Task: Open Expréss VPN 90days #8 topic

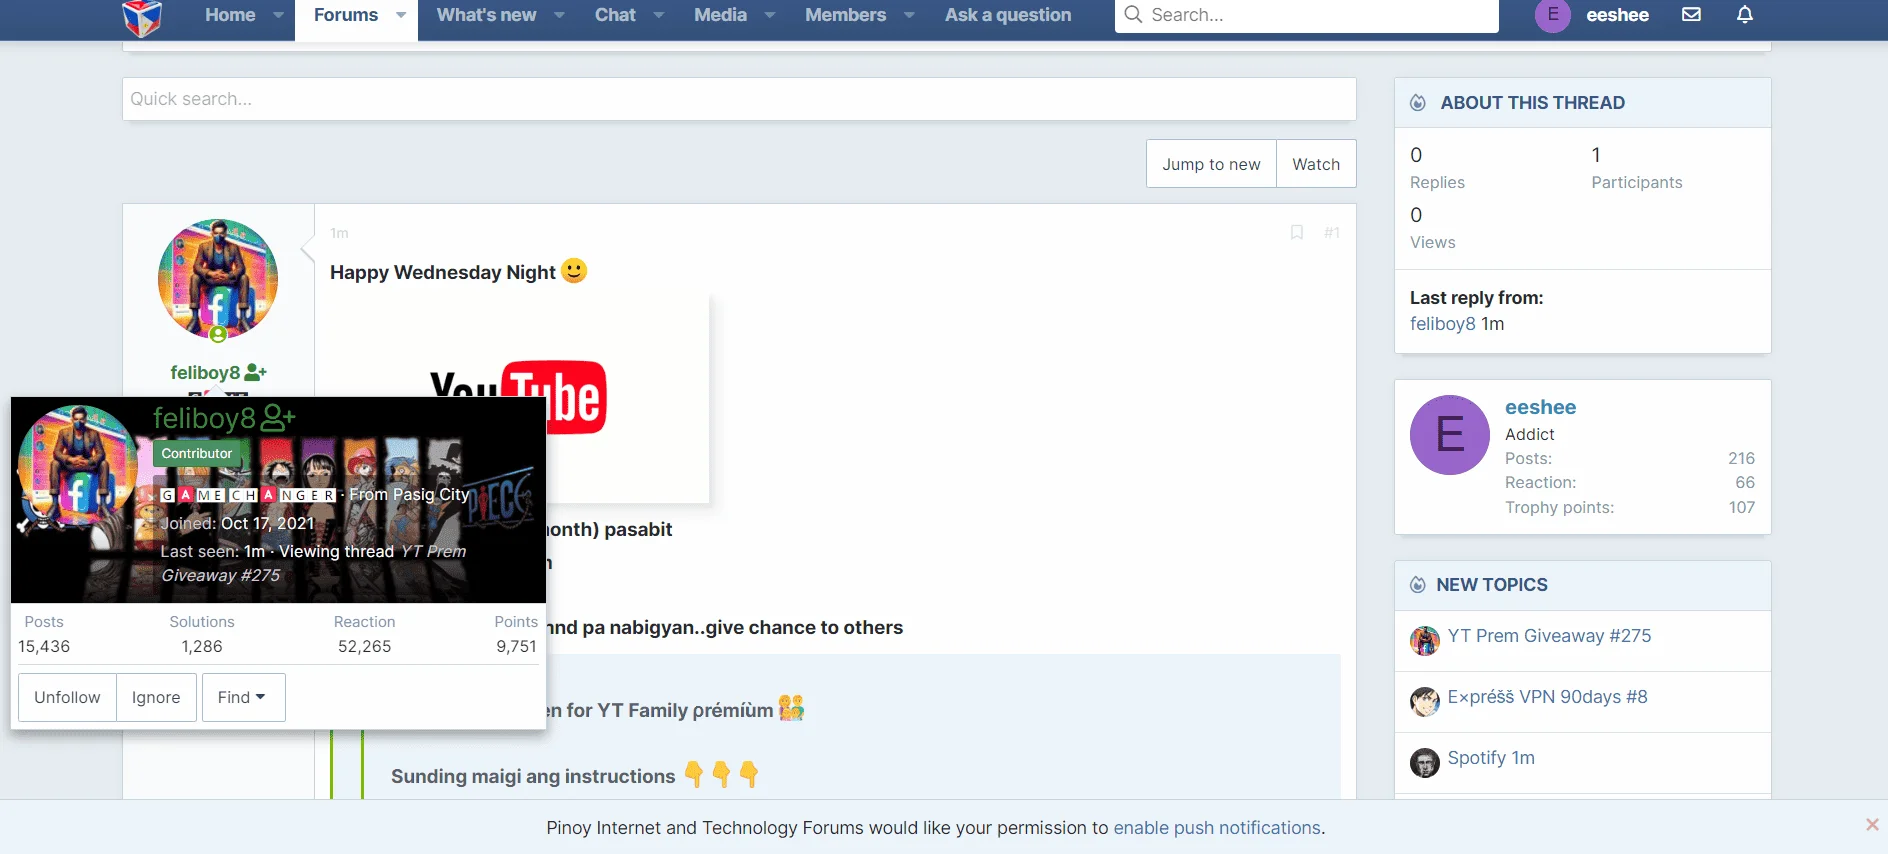Action: (x=1547, y=697)
